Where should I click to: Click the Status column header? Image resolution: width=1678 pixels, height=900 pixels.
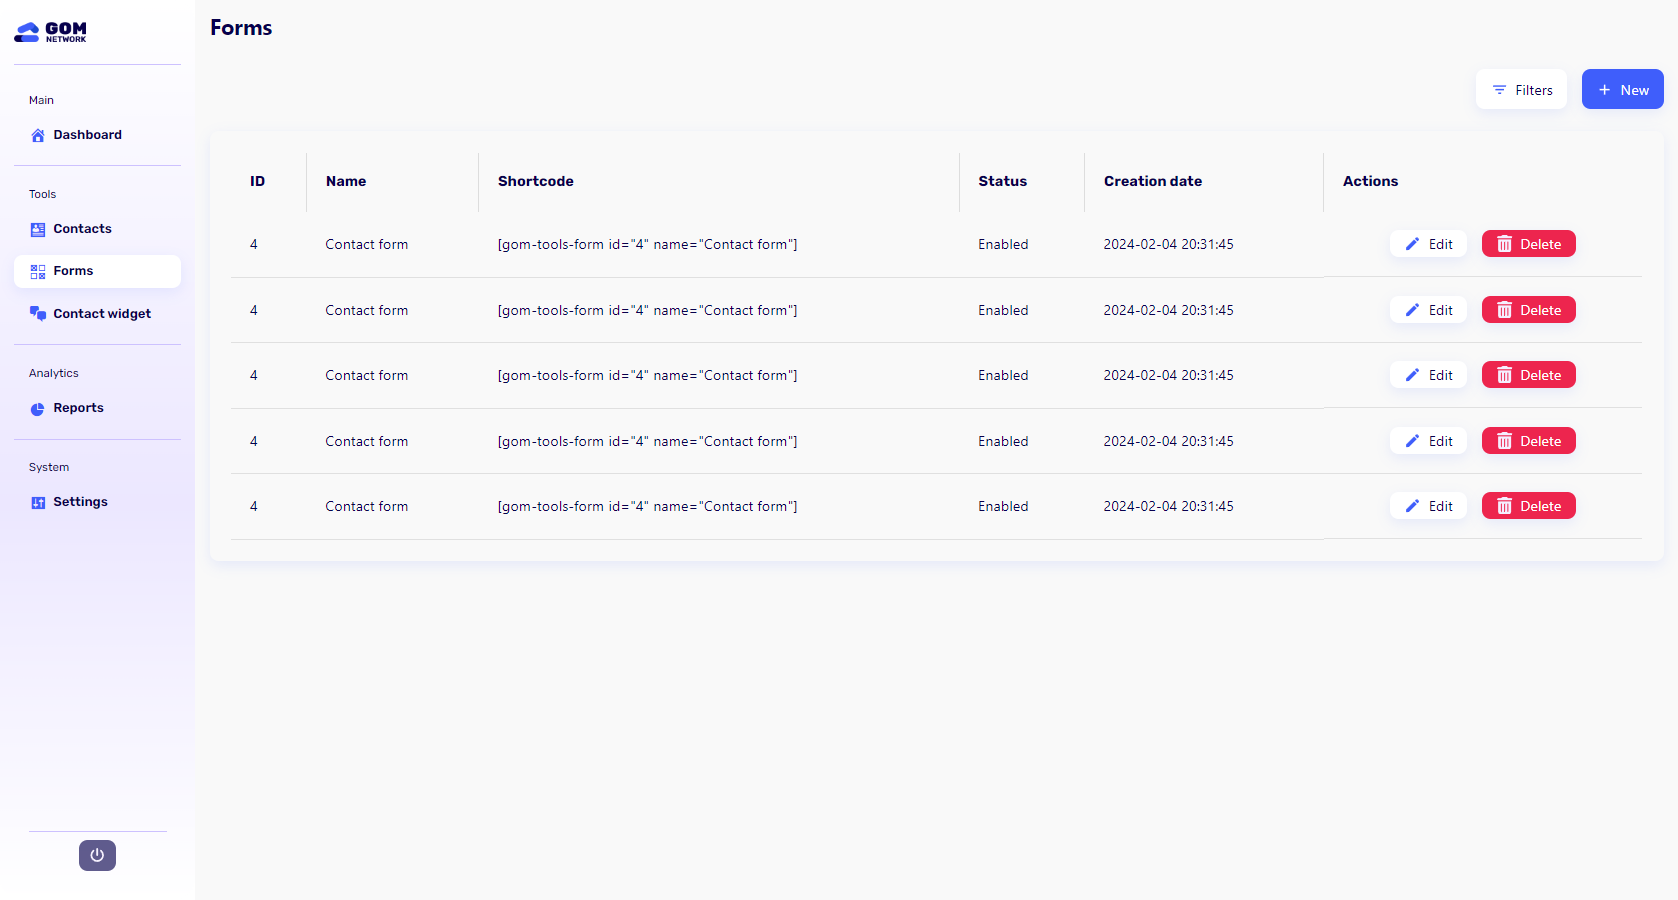pyautogui.click(x=1002, y=181)
